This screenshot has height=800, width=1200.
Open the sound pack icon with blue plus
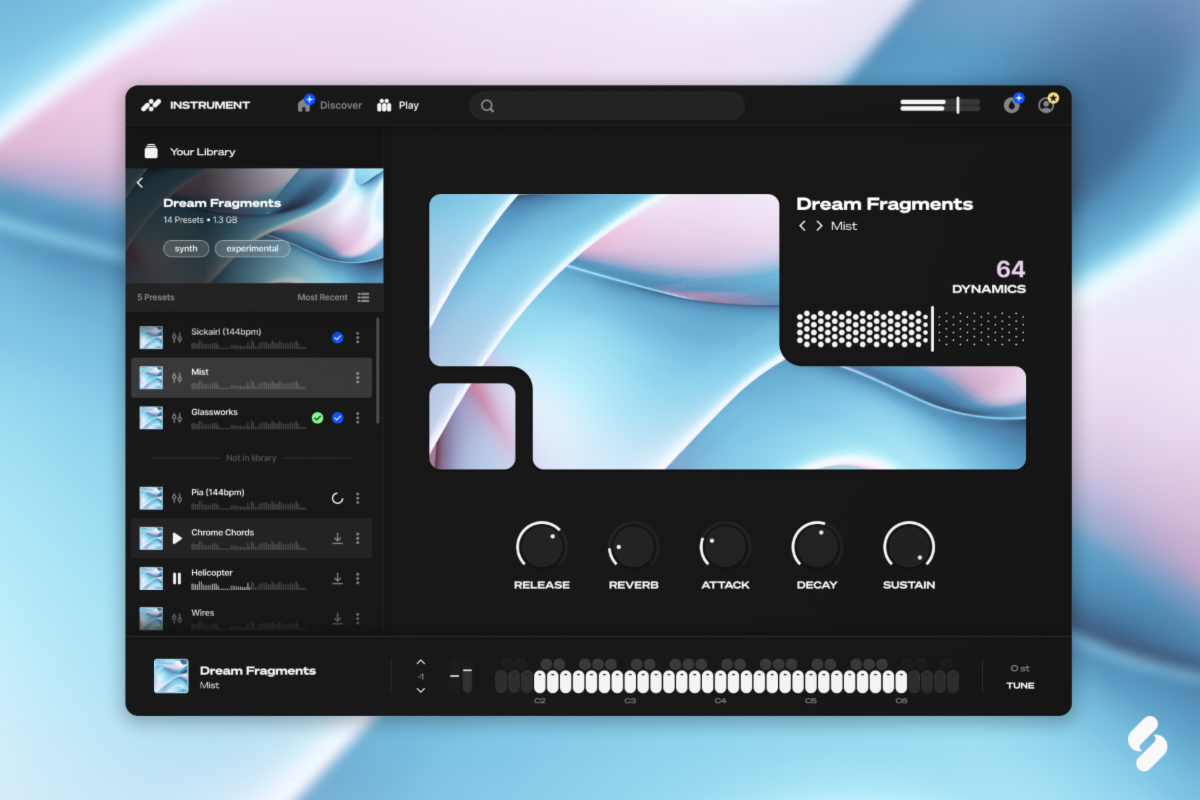click(x=1012, y=105)
